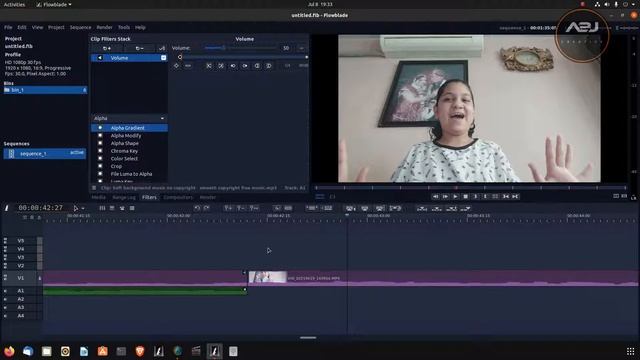This screenshot has width=640, height=360.
Task: Go to previous keyframe in Volume editor
Action: click(209, 66)
